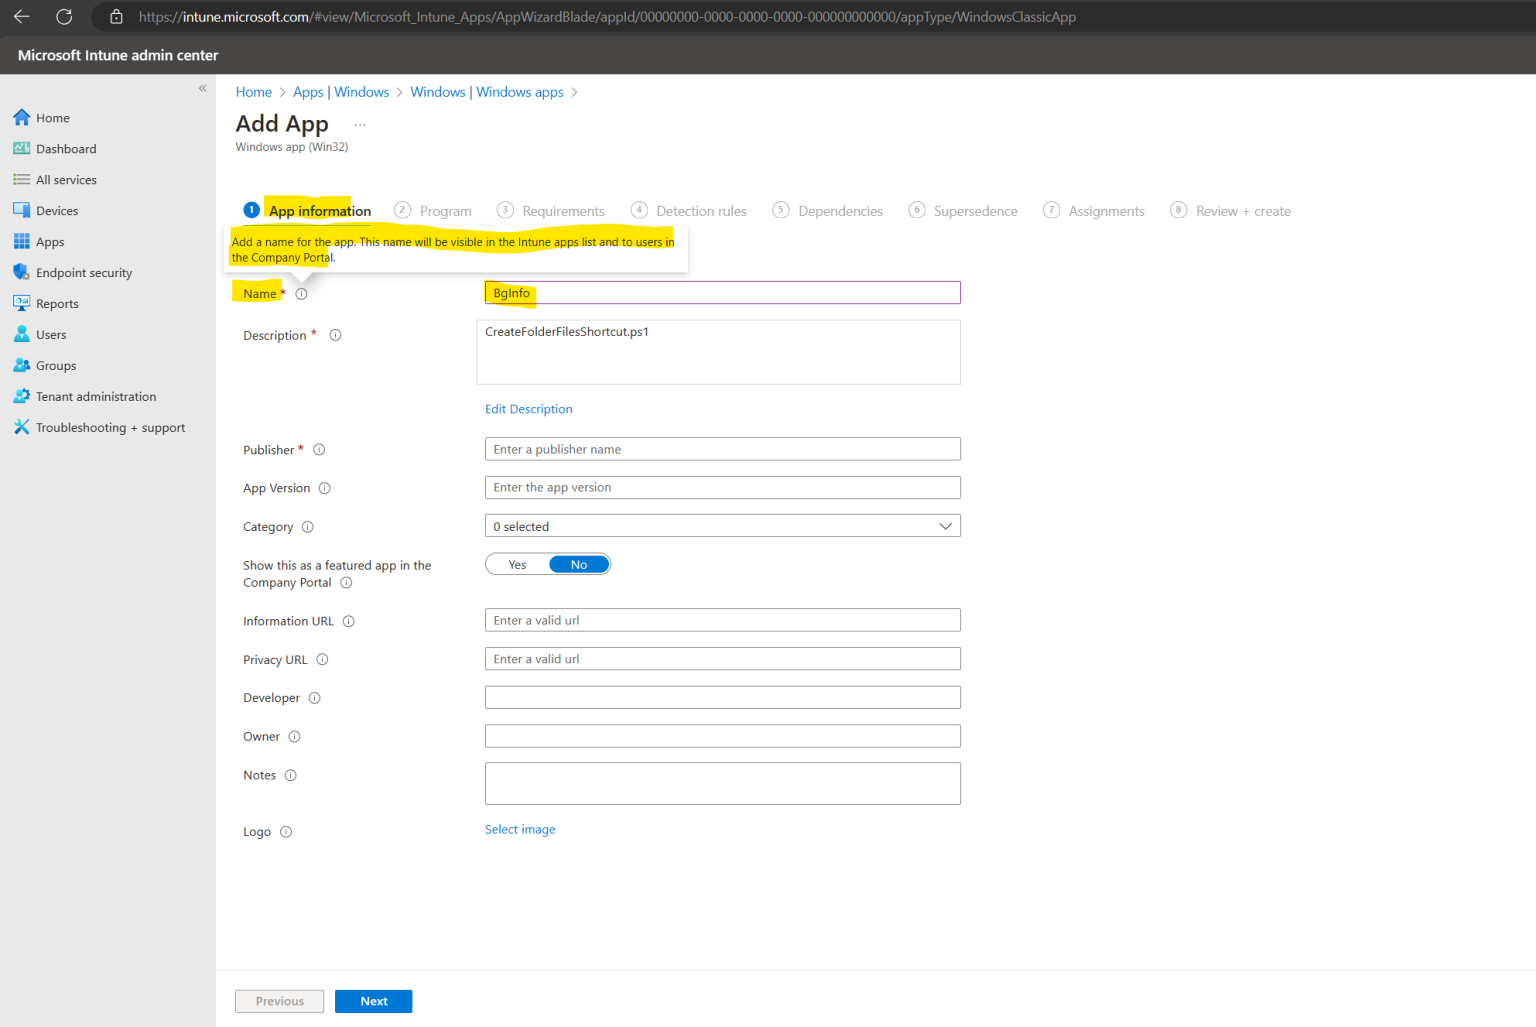Viewport: 1536px width, 1027px height.
Task: Select Endpoint security in navigation
Action: pyautogui.click(x=84, y=272)
